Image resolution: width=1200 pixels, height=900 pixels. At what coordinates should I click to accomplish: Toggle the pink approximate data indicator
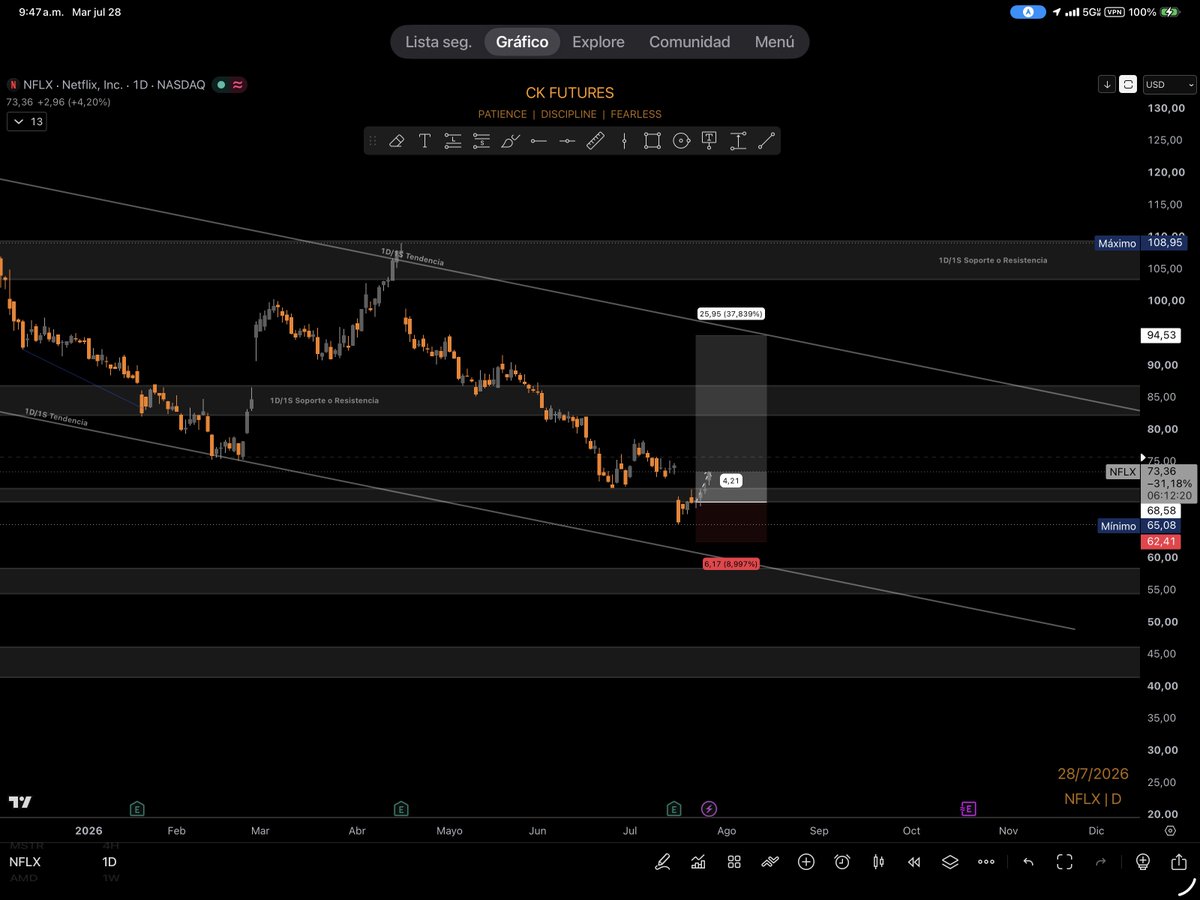[238, 85]
